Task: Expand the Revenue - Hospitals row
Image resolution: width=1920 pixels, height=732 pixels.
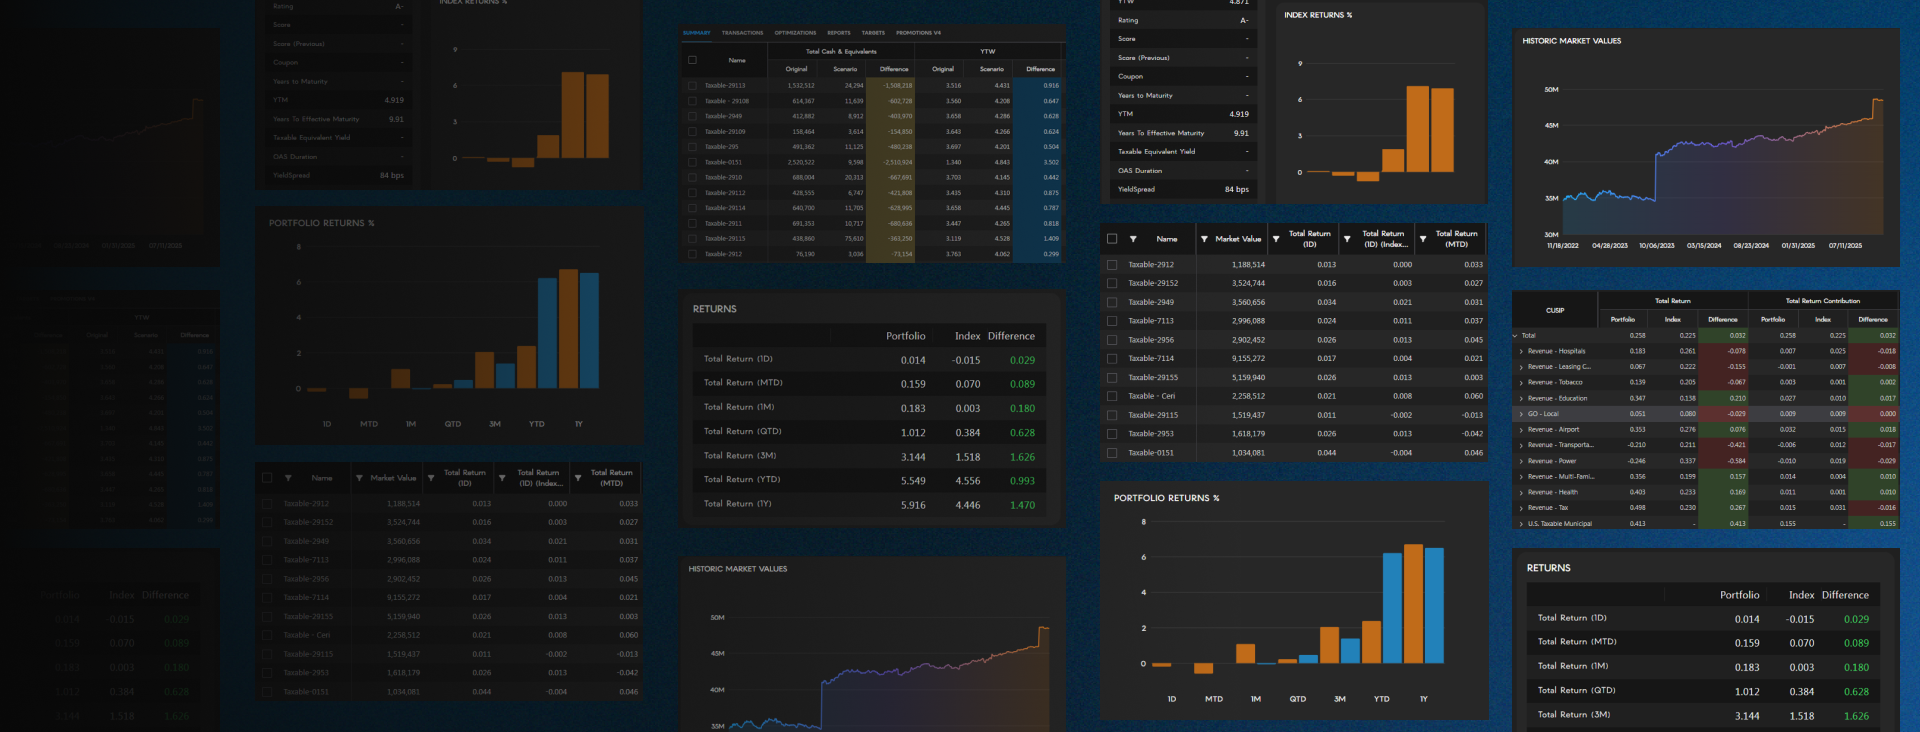Action: pyautogui.click(x=1521, y=351)
